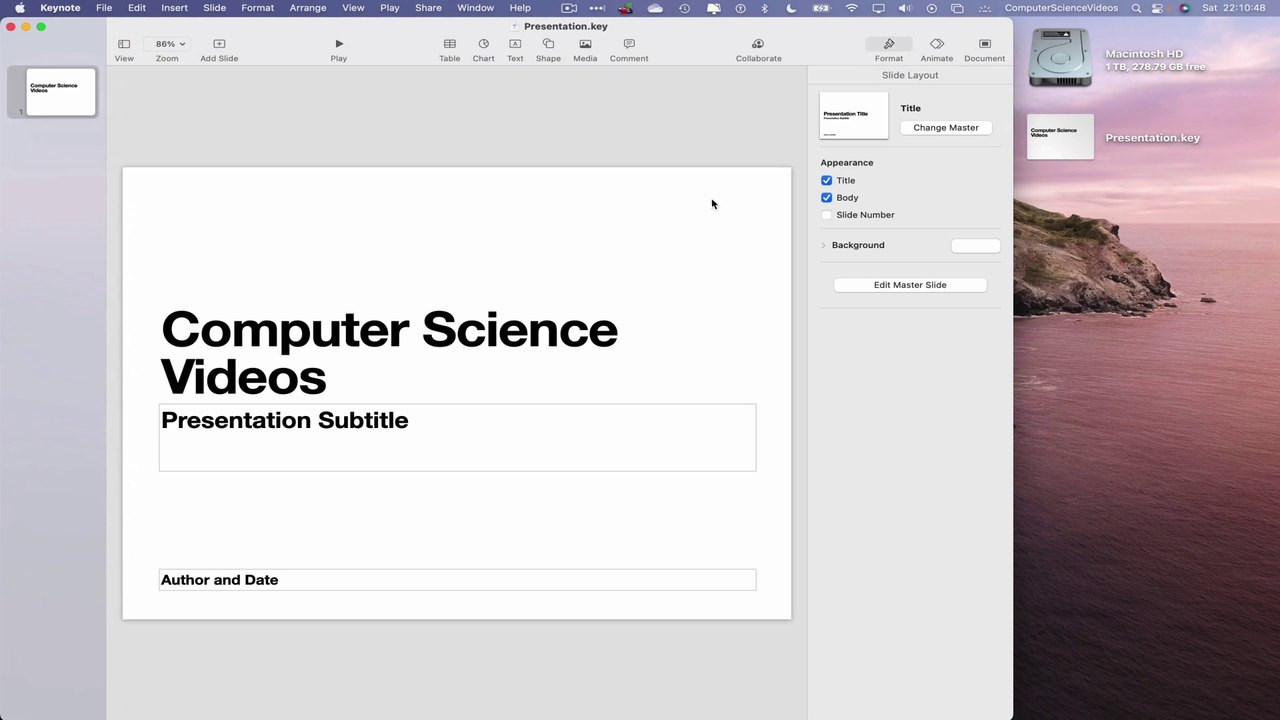Image resolution: width=1280 pixels, height=720 pixels.
Task: Click the Change Master button
Action: [946, 127]
